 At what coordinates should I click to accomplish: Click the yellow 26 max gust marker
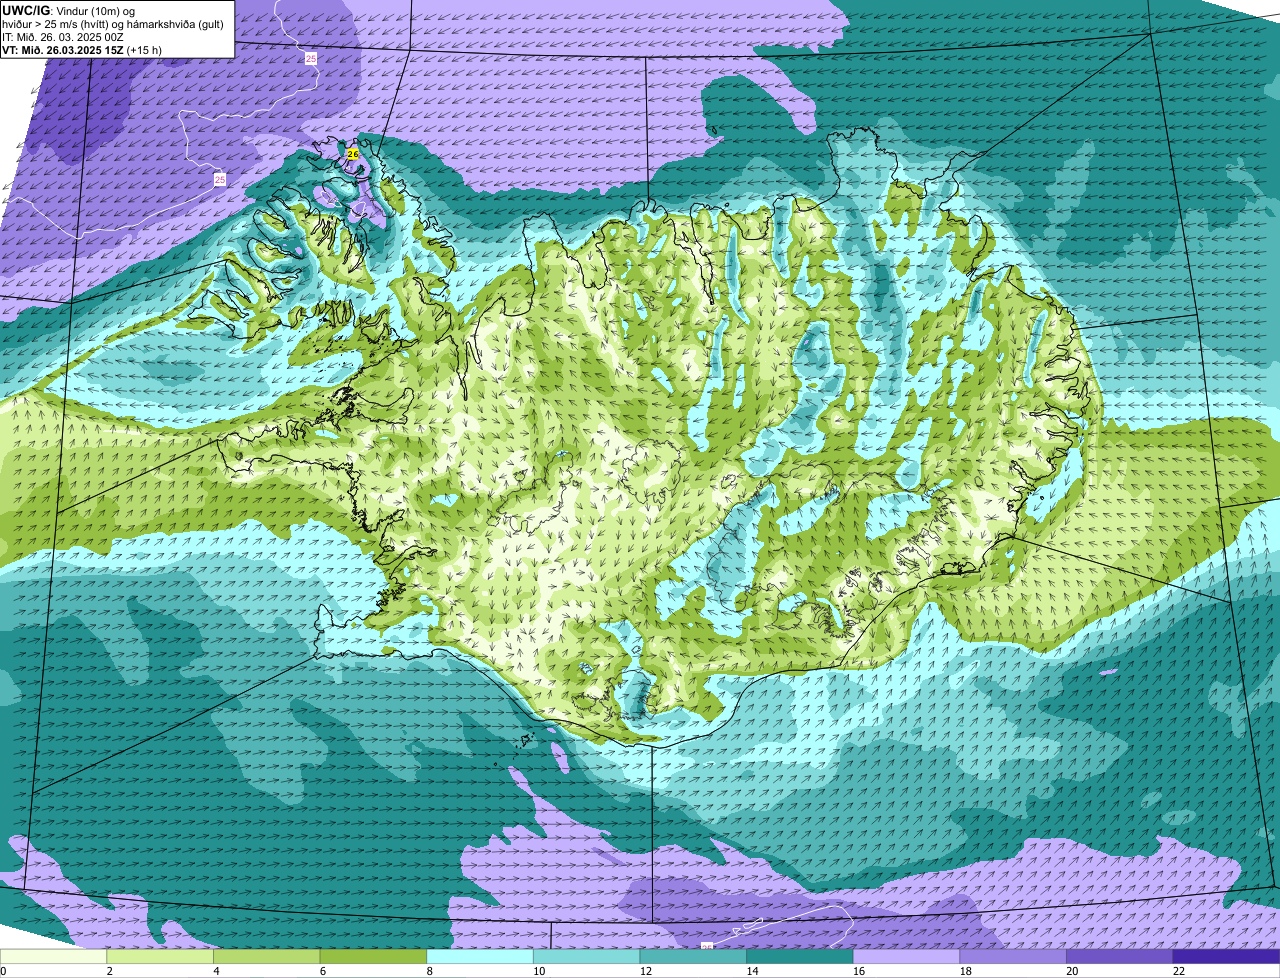pos(352,154)
